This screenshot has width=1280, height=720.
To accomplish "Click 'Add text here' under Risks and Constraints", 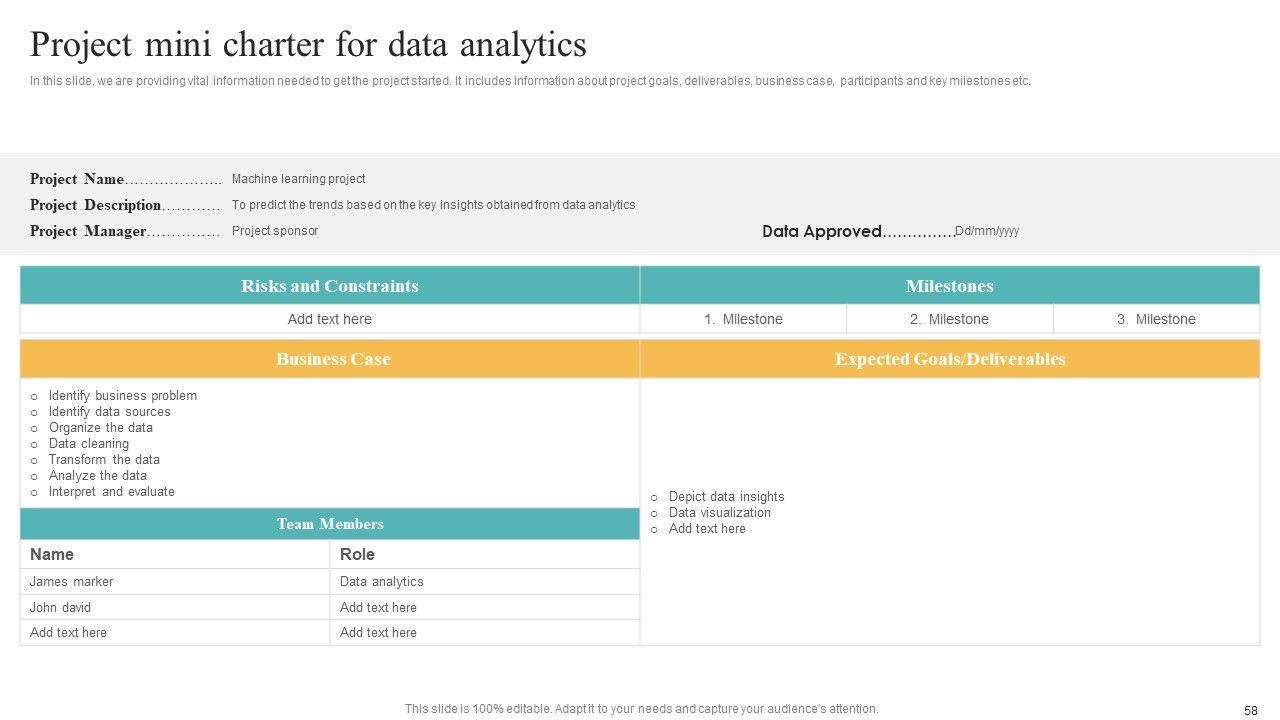I will point(330,319).
